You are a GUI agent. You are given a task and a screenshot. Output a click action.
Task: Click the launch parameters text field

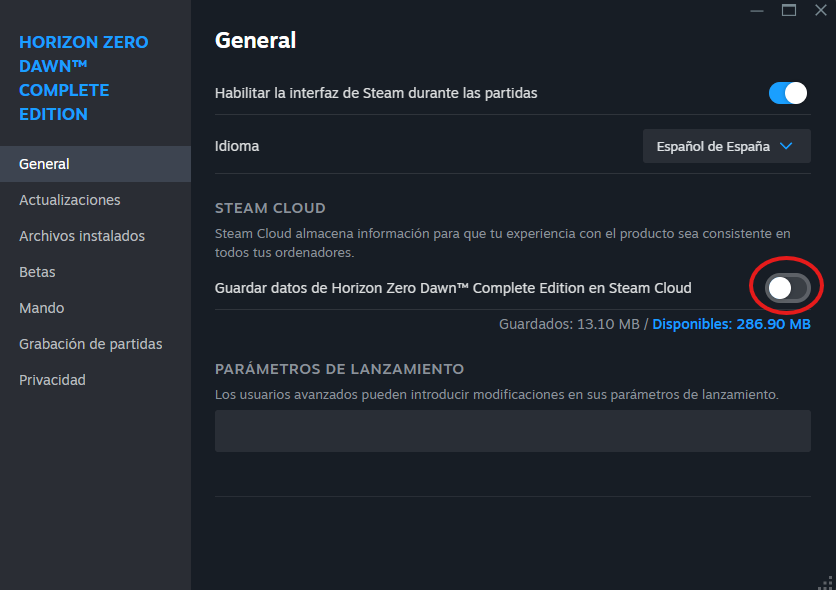click(x=512, y=431)
